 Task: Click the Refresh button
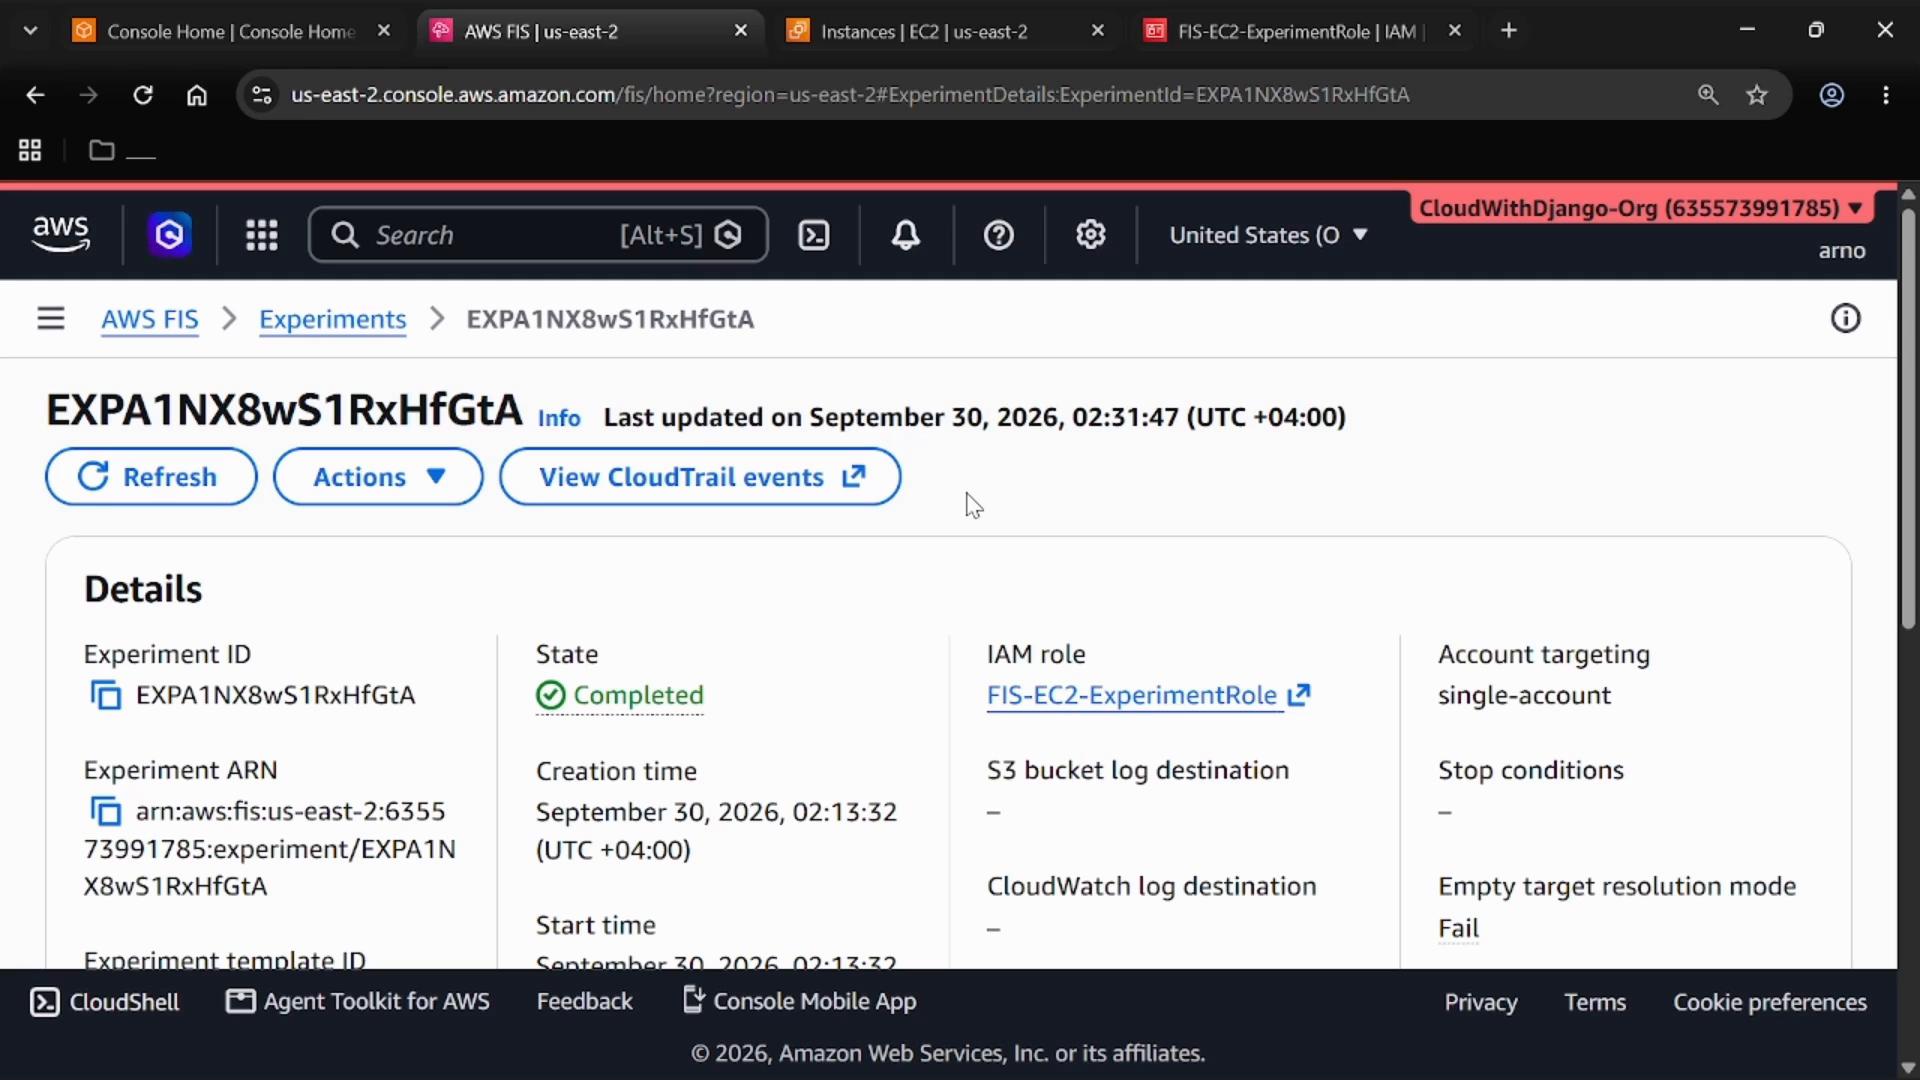point(151,477)
